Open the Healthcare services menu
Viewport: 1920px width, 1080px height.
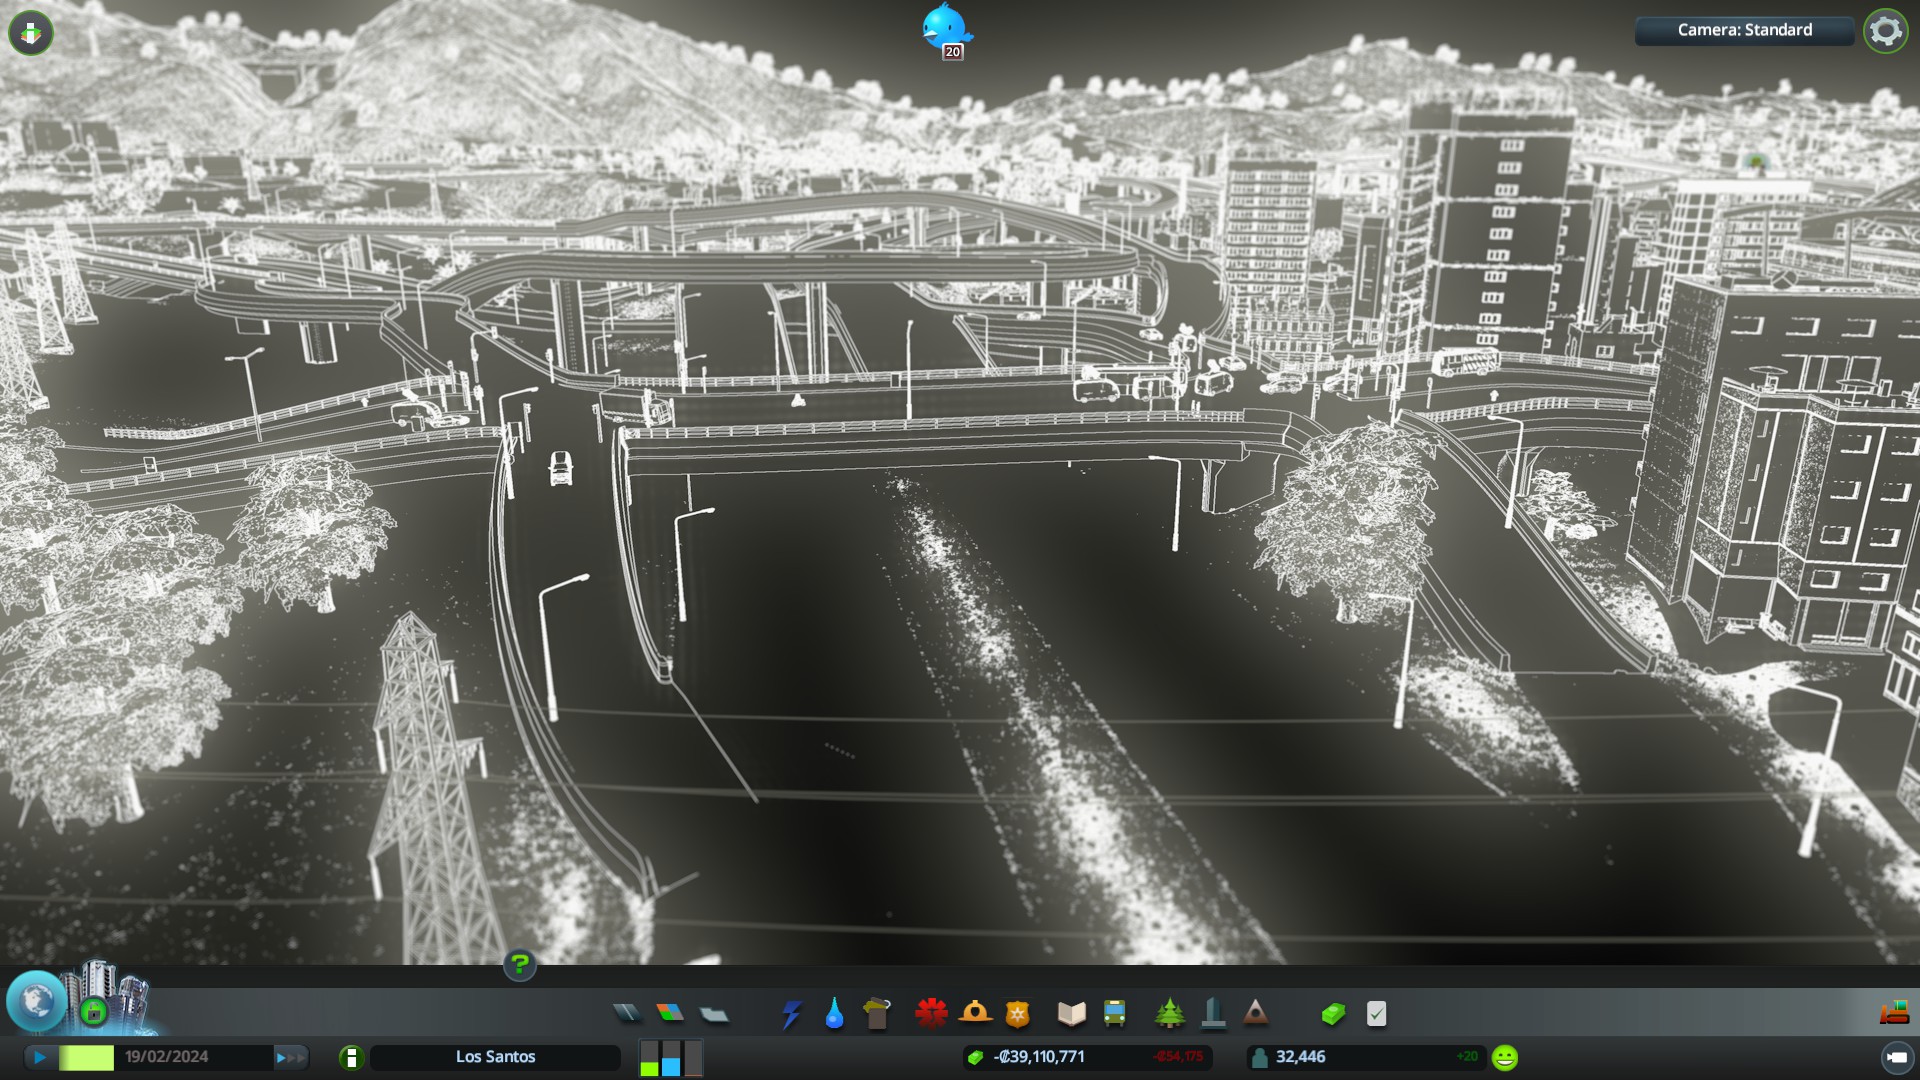point(931,1014)
